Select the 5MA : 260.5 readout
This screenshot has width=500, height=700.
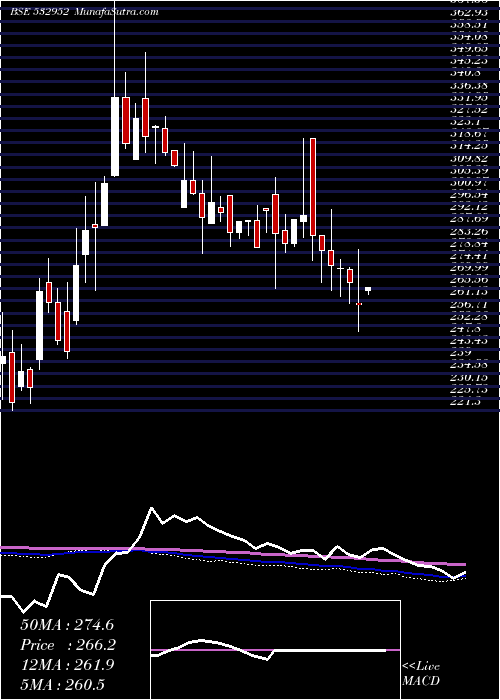[62, 684]
